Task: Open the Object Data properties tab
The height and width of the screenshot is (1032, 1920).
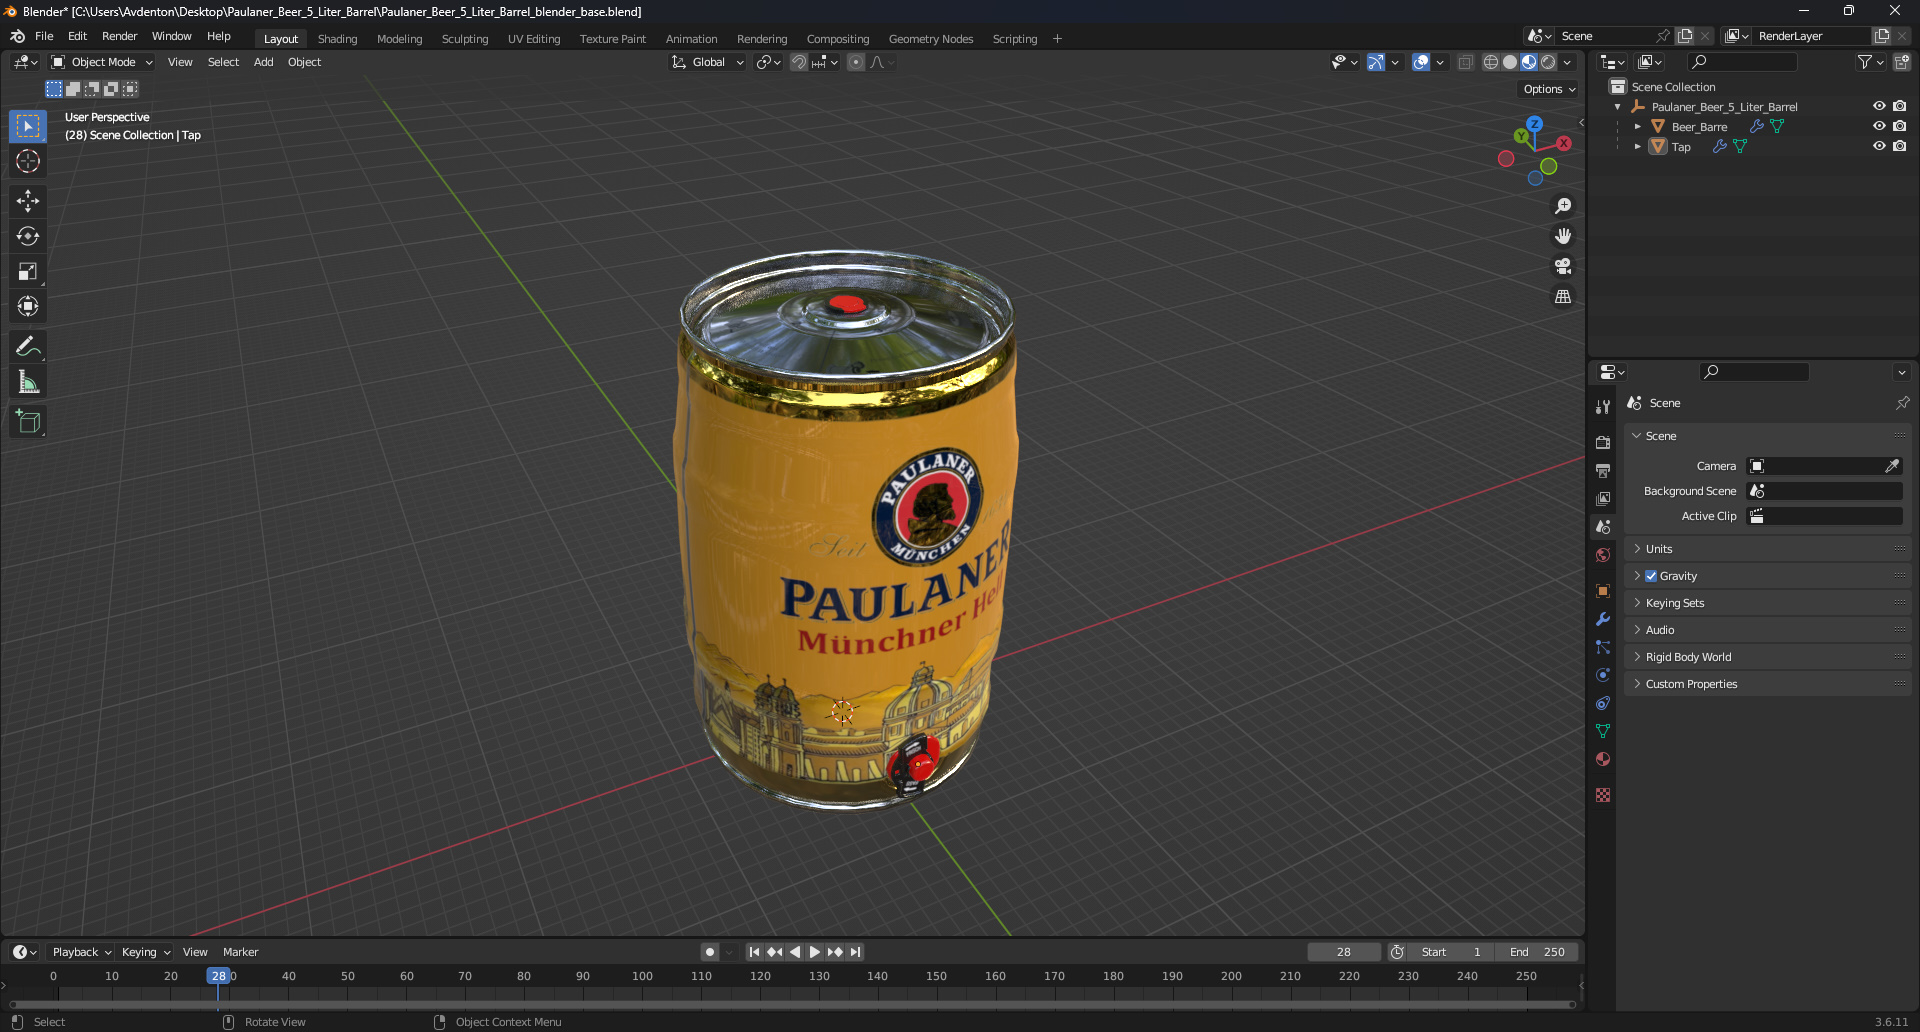Action: coord(1603,731)
